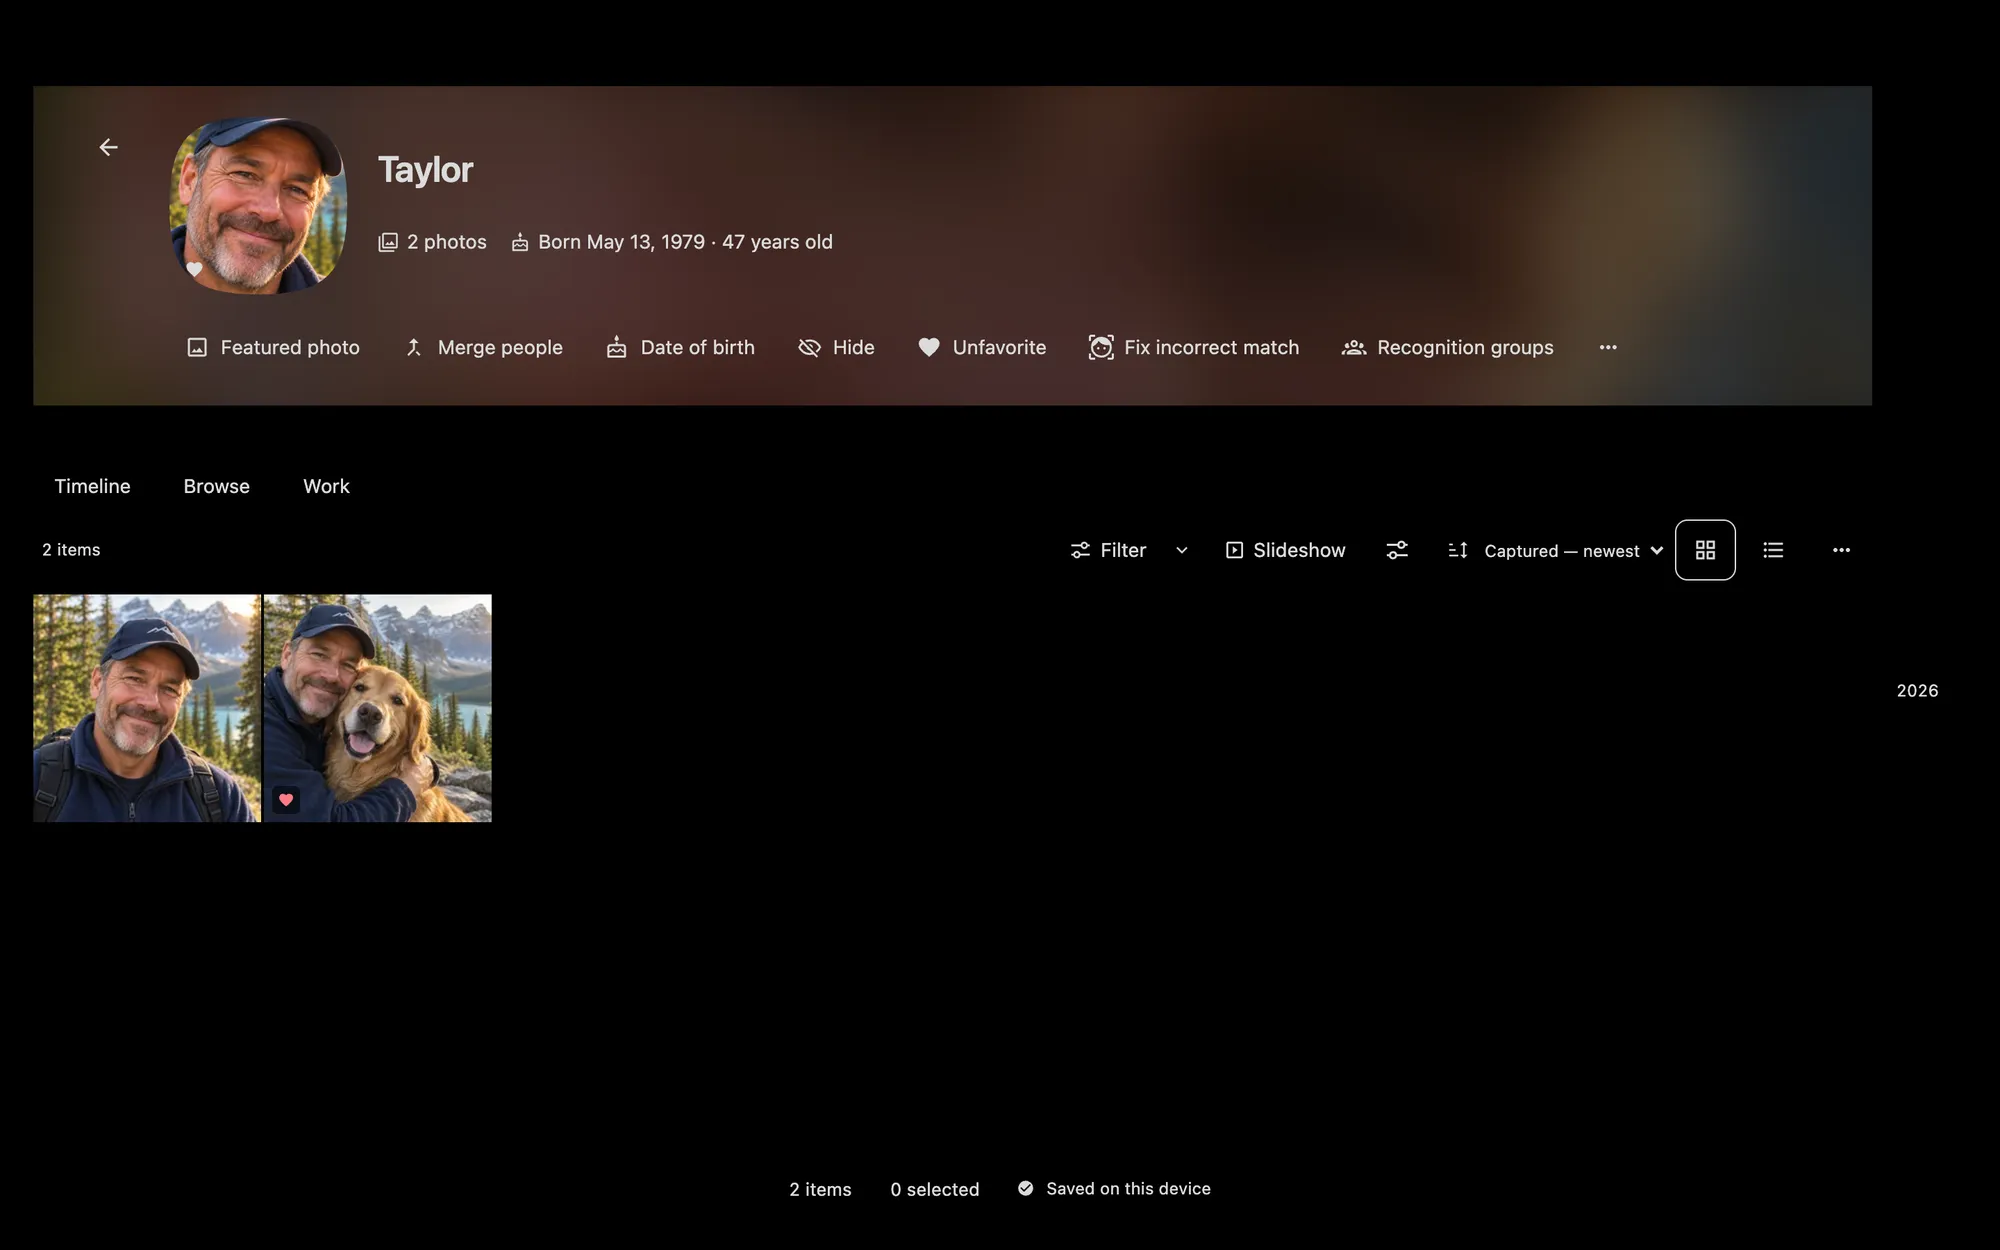Click the 2 photos count label
Image resolution: width=2000 pixels, height=1250 pixels.
[x=432, y=242]
